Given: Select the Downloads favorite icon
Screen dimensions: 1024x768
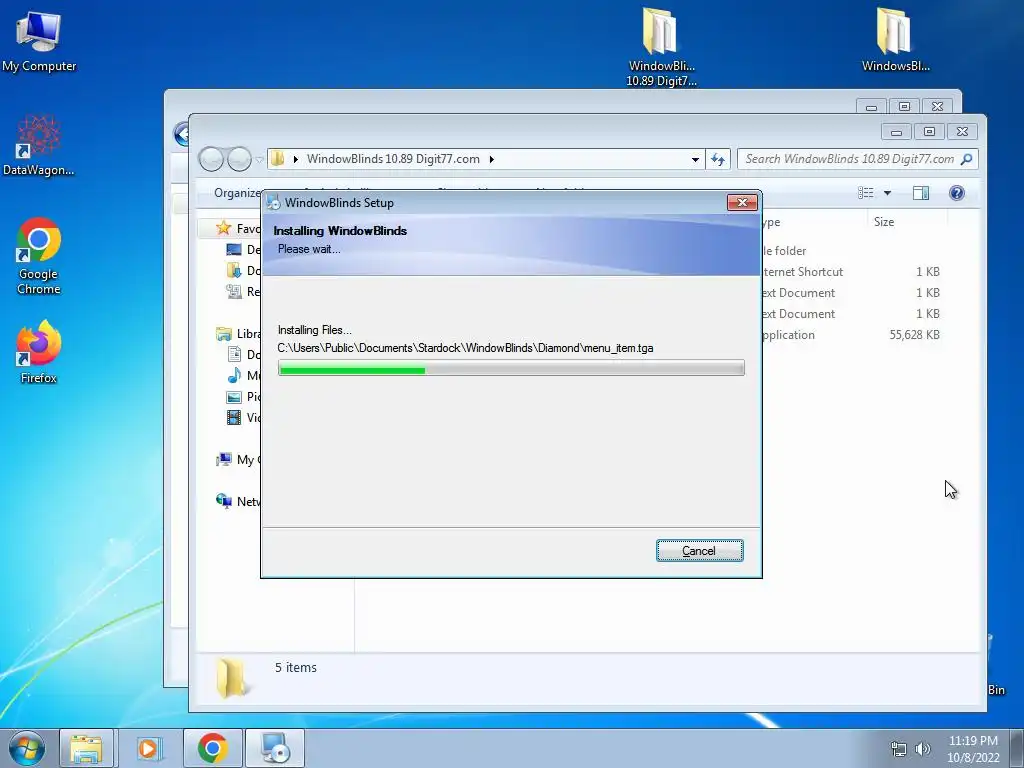Looking at the screenshot, I should 234,270.
